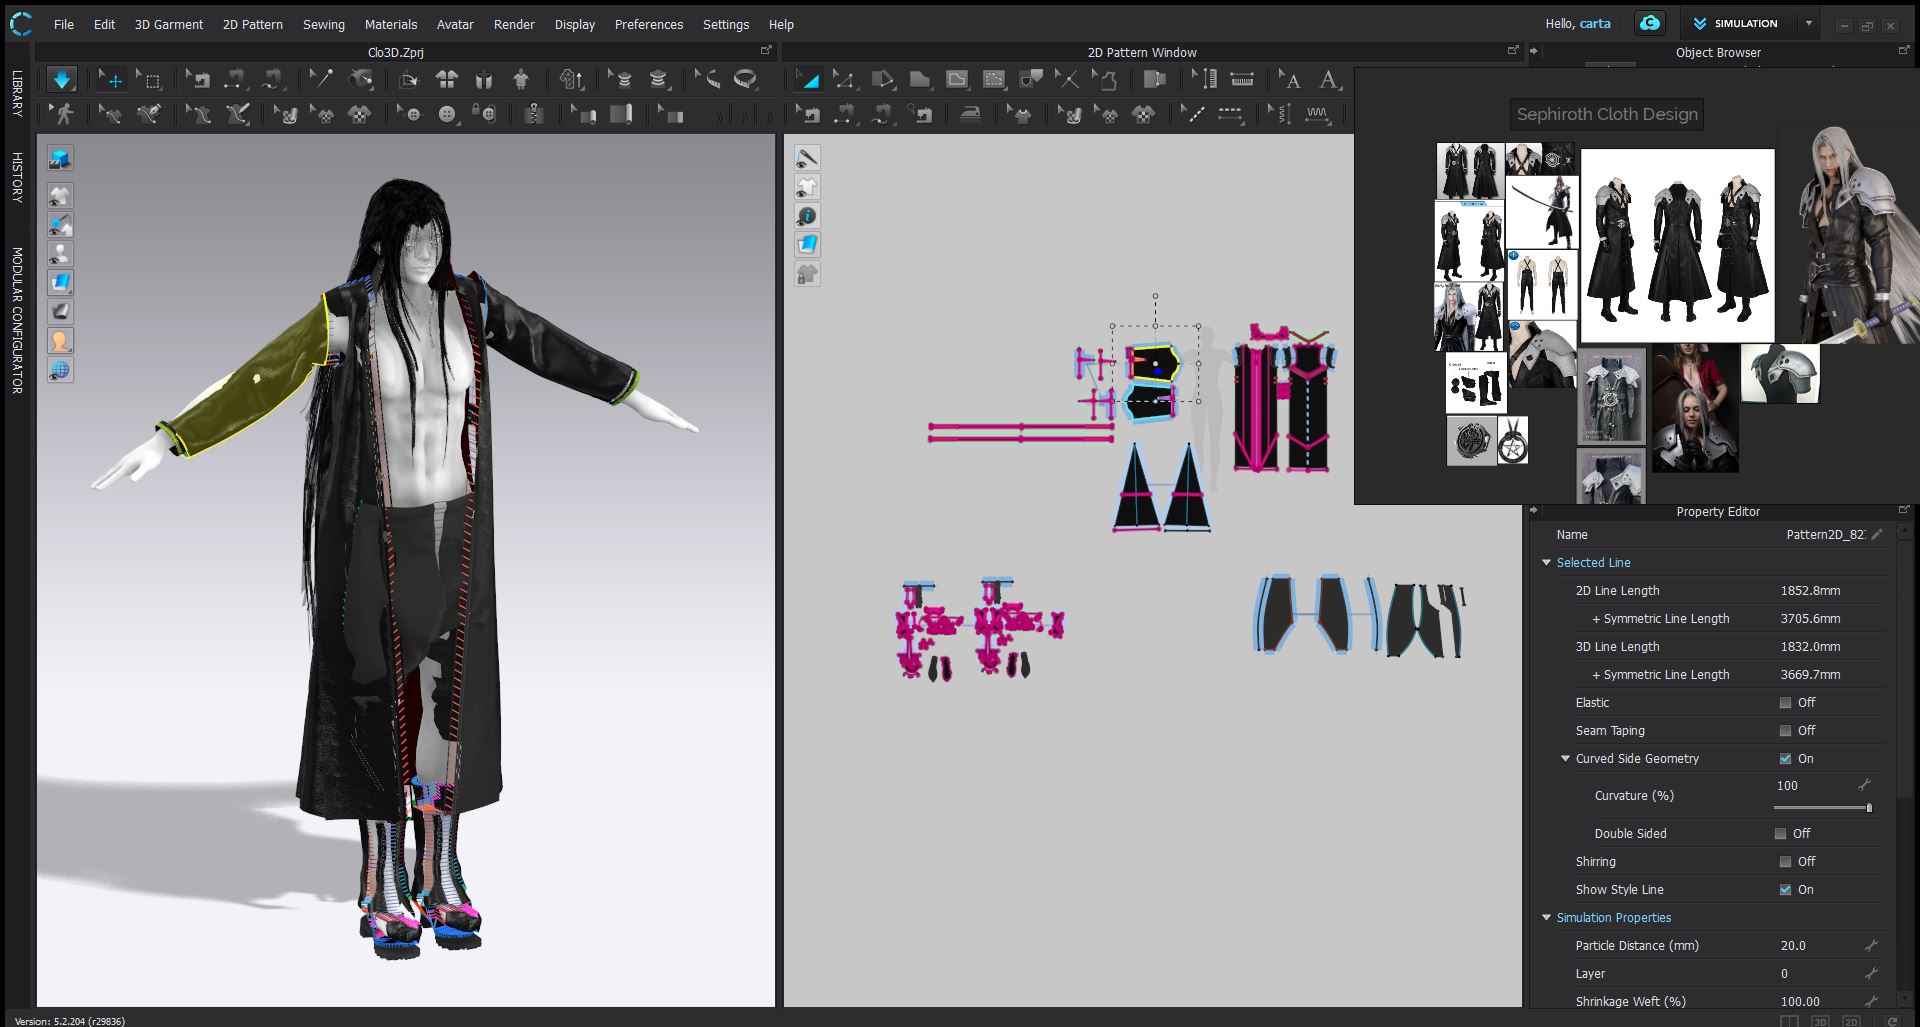The width and height of the screenshot is (1920, 1027).
Task: Click the carta username link
Action: click(x=1595, y=24)
